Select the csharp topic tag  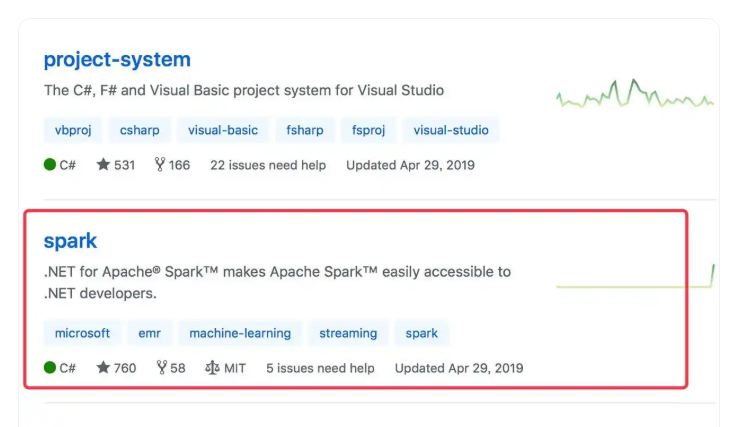[x=139, y=130]
